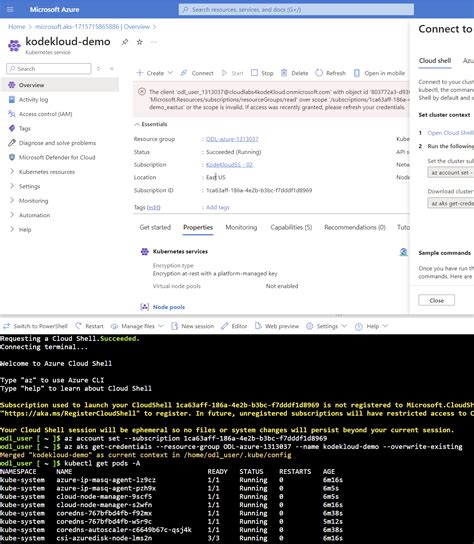Click the Refresh circular arrow icon
Screen dimensions: 474x544
pyautogui.click(x=319, y=73)
